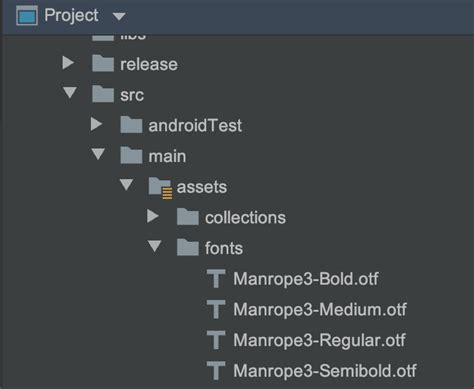The image size is (474, 389).
Task: Click the androidTest folder icon
Action: 131,125
